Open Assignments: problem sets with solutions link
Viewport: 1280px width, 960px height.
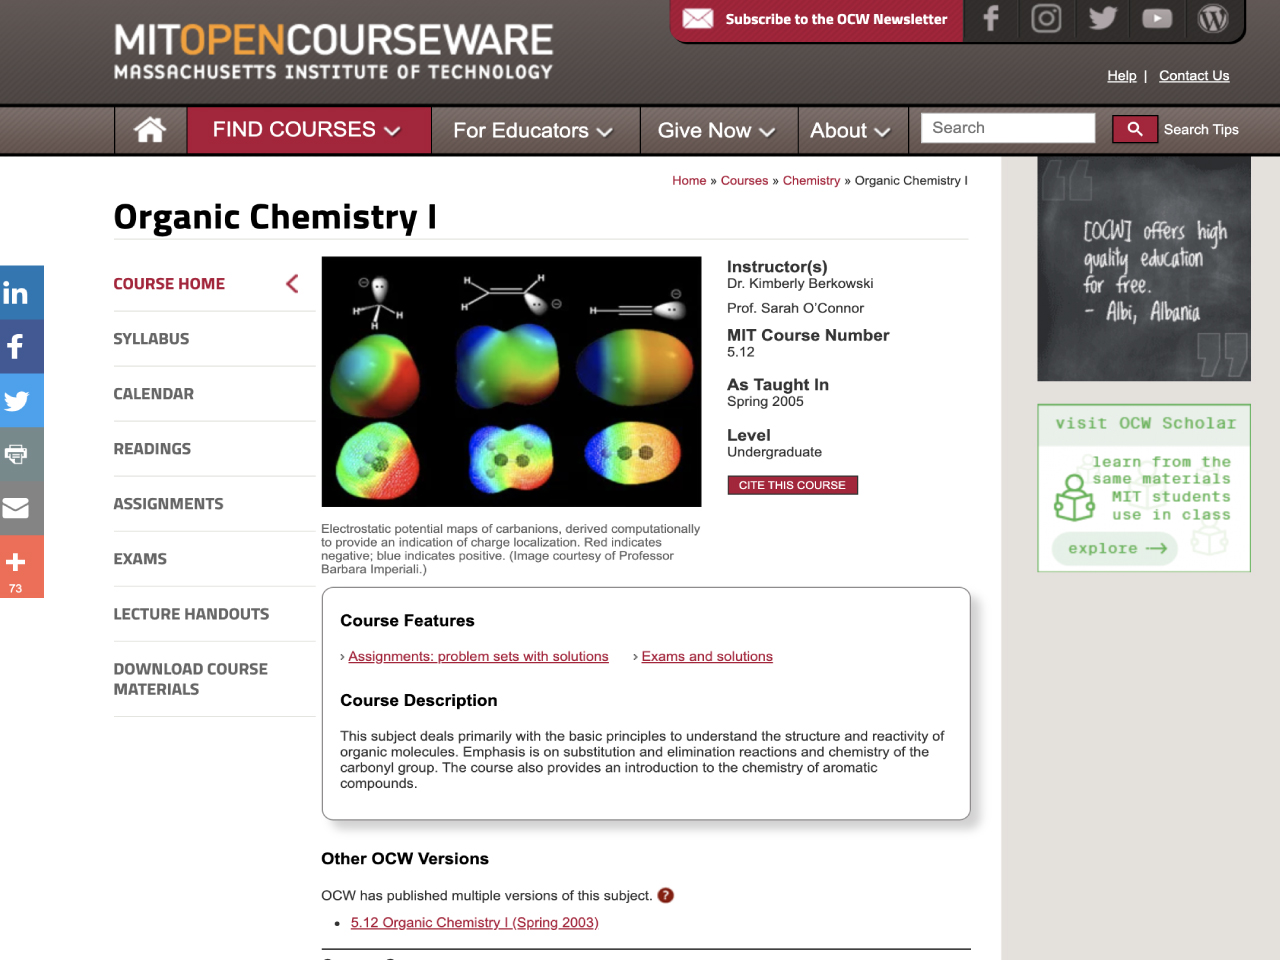point(478,657)
